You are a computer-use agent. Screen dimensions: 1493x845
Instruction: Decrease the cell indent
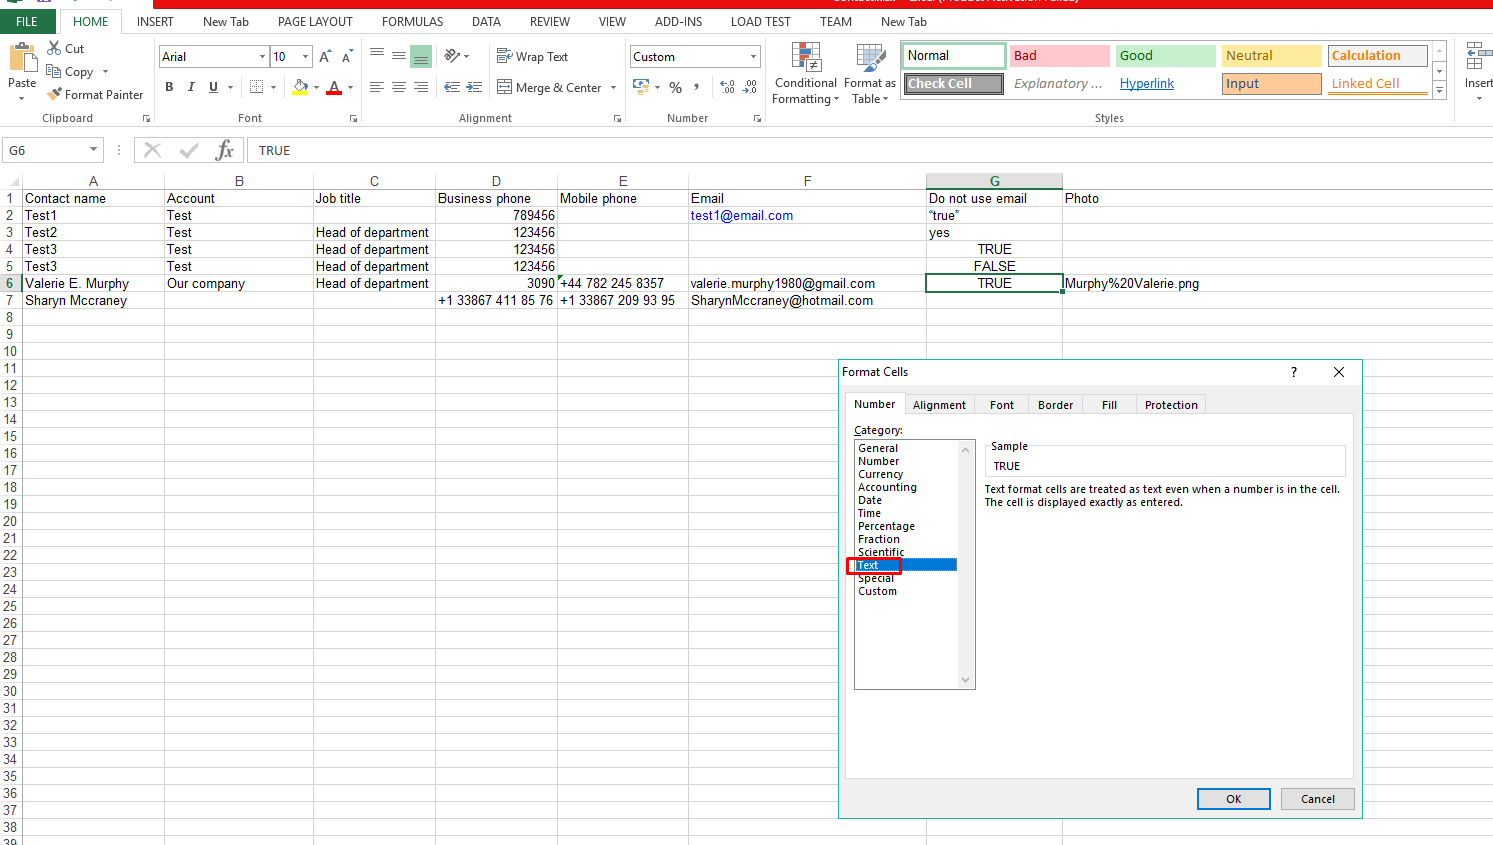pos(452,87)
